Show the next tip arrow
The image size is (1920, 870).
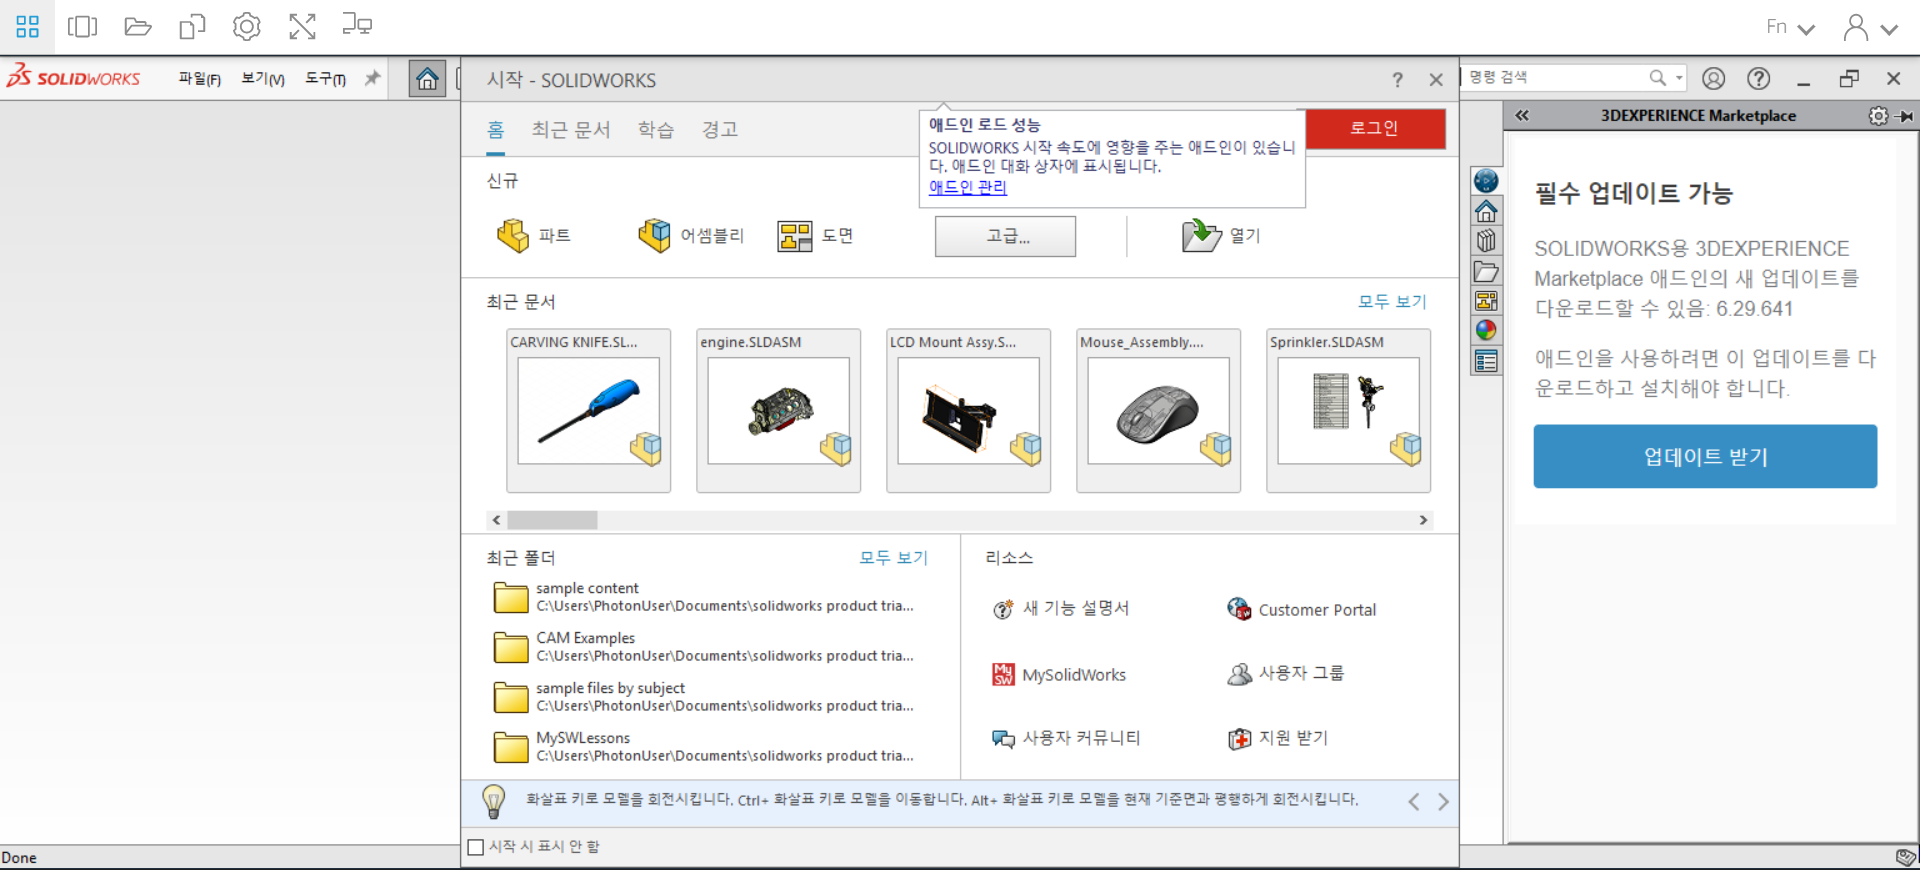coord(1443,802)
